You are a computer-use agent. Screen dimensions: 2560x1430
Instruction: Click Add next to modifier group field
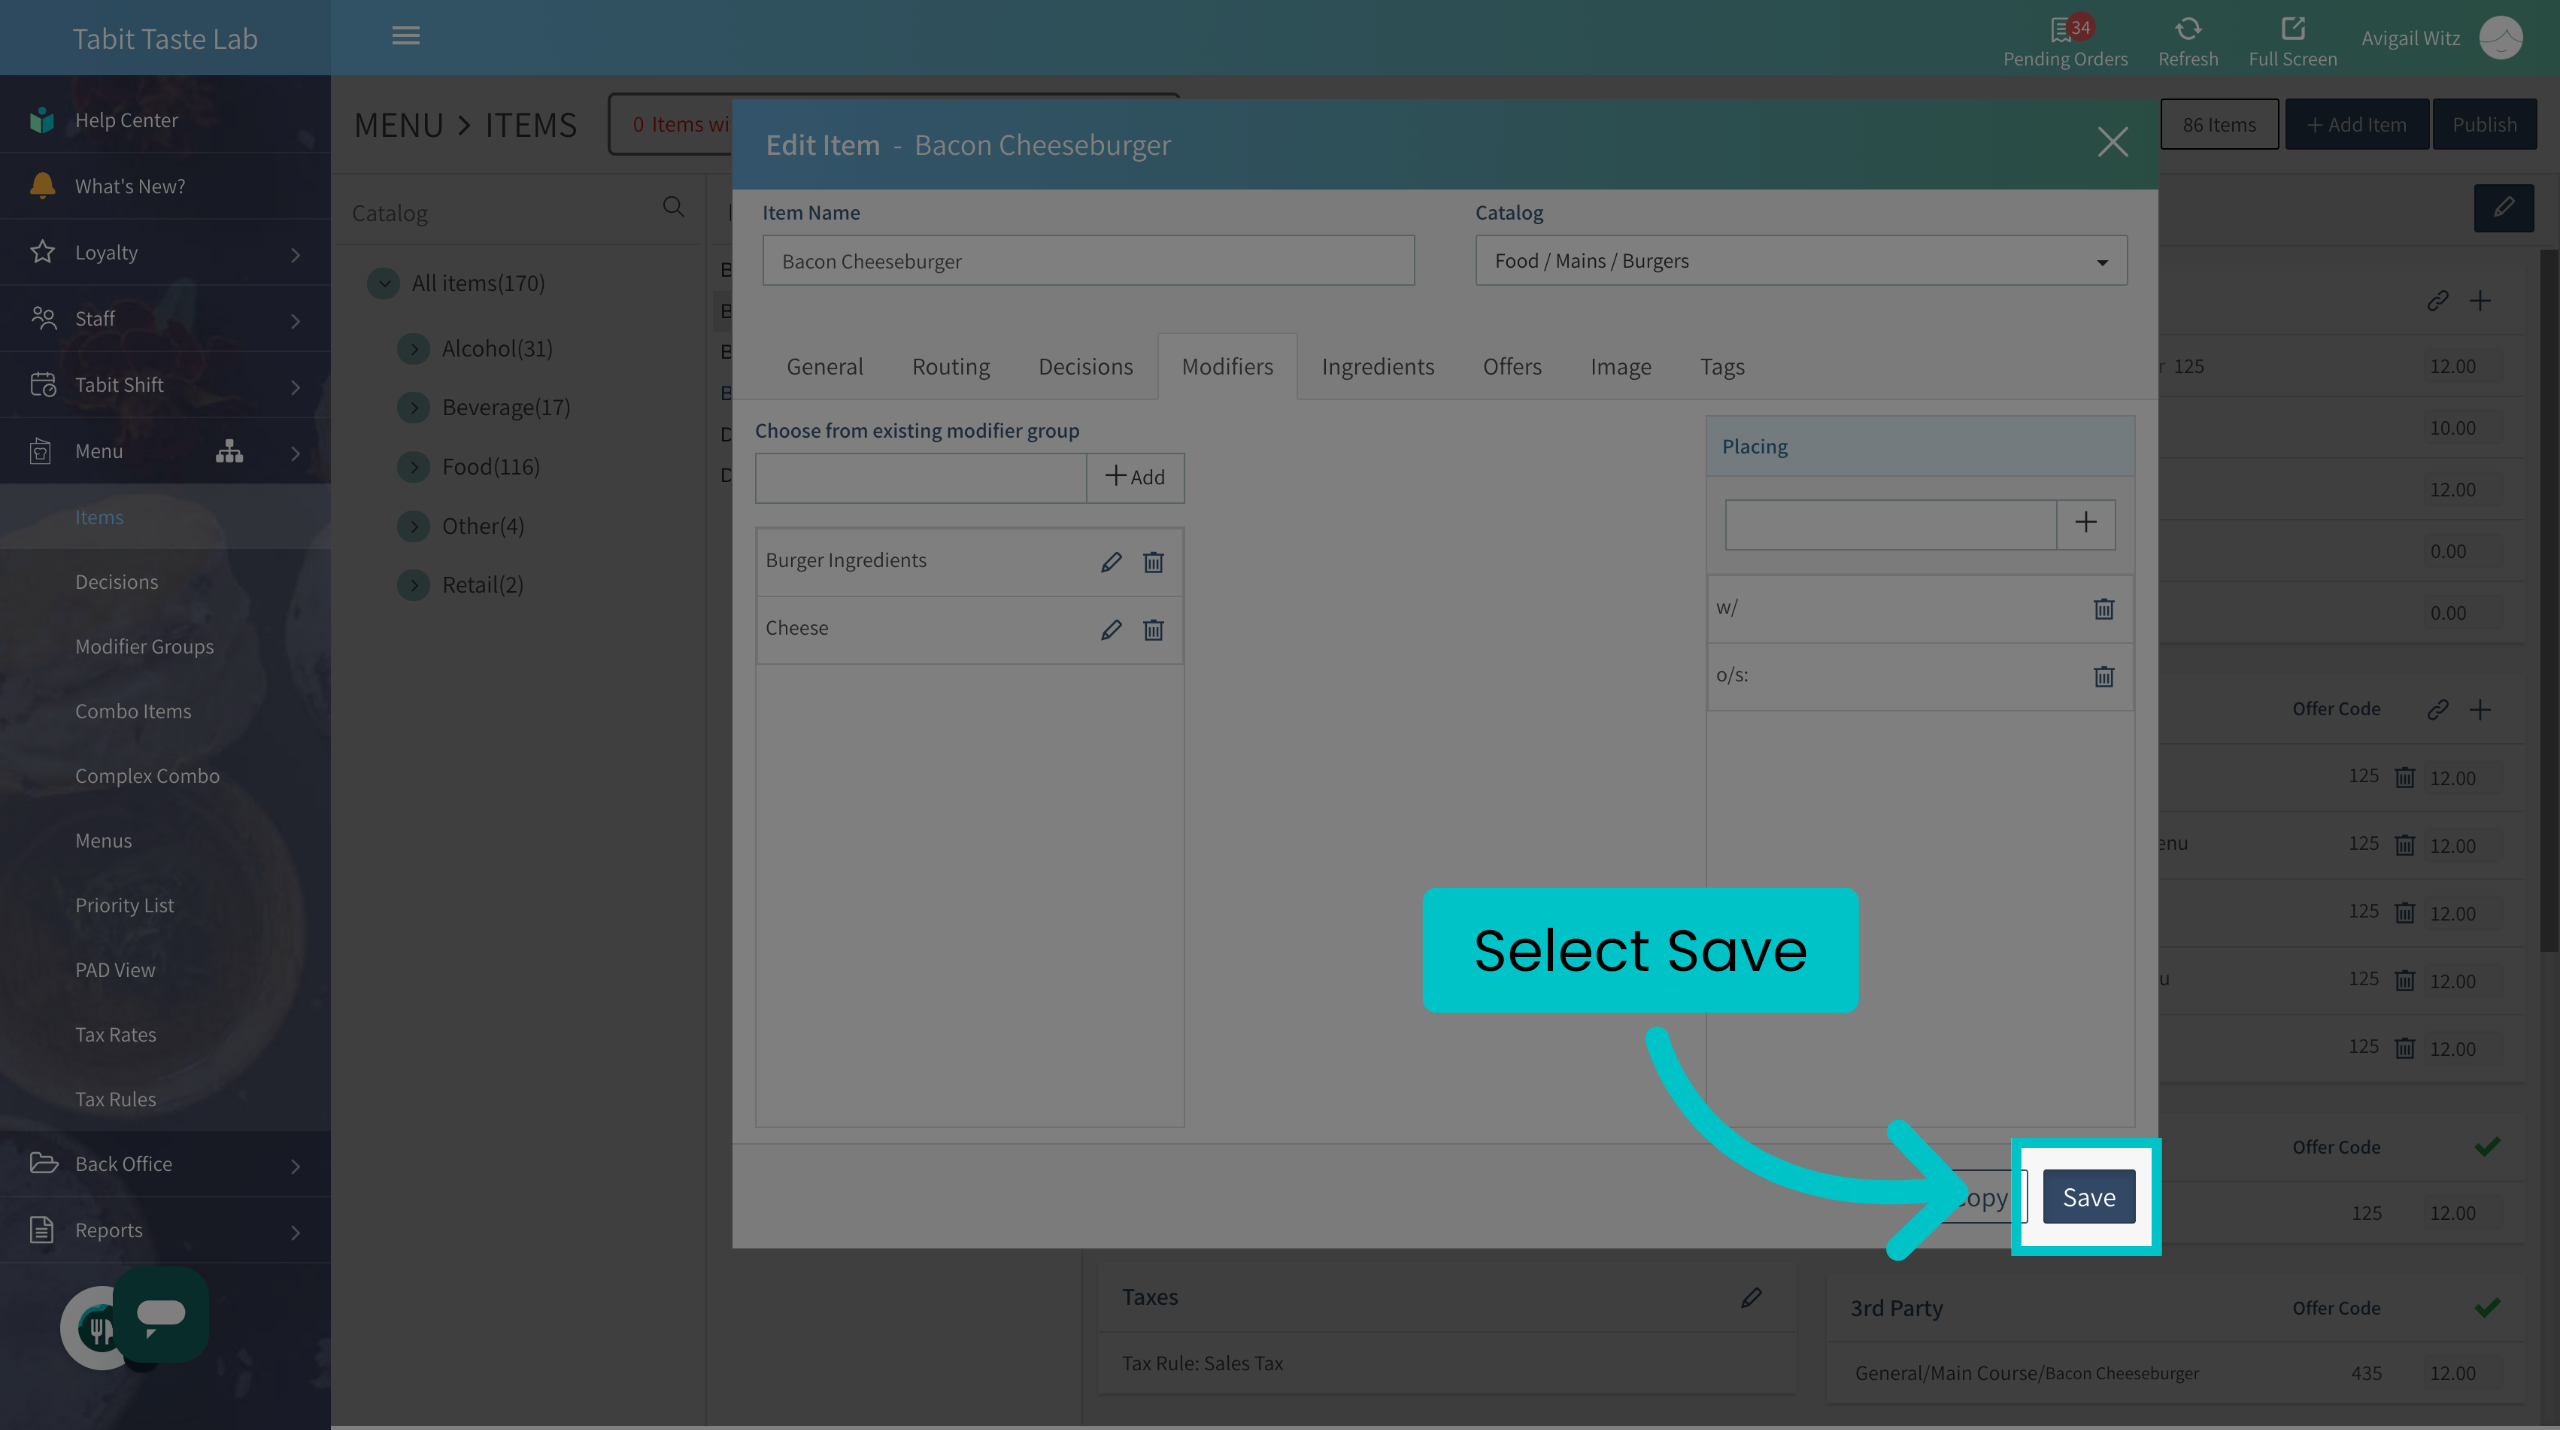[x=1135, y=478]
